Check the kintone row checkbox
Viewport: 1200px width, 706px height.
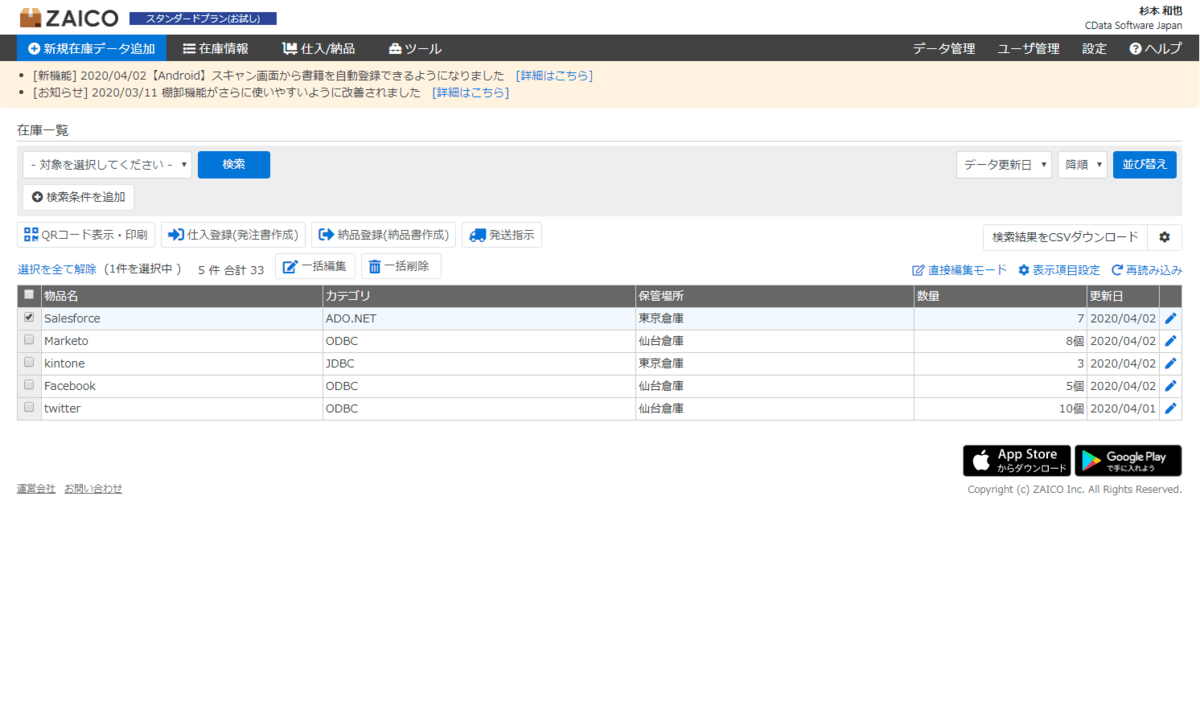(x=29, y=362)
